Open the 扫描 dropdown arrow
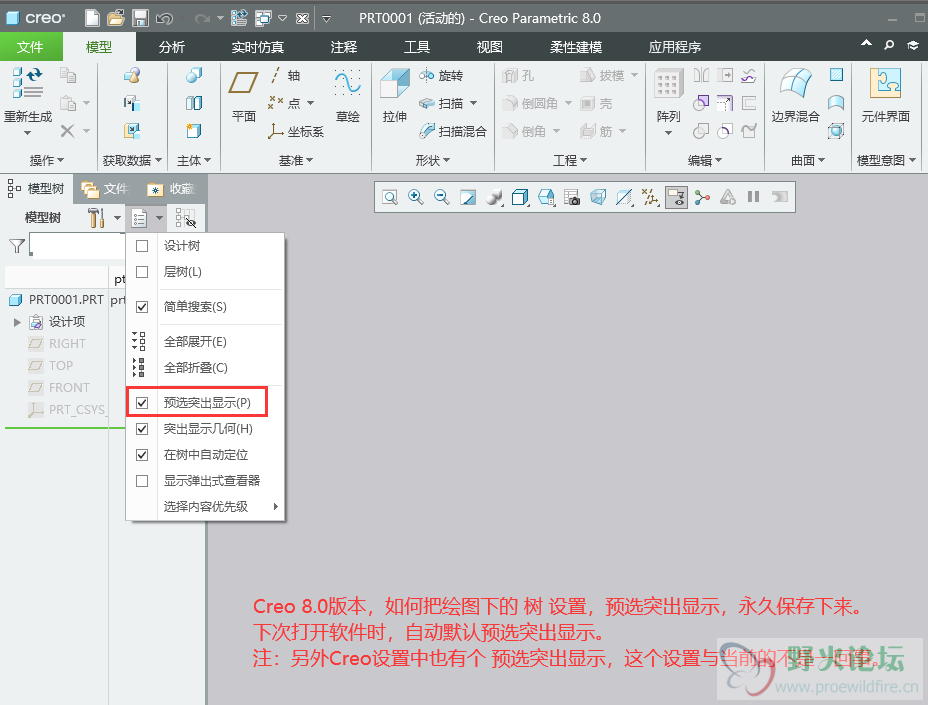This screenshot has width=928, height=705. (473, 103)
